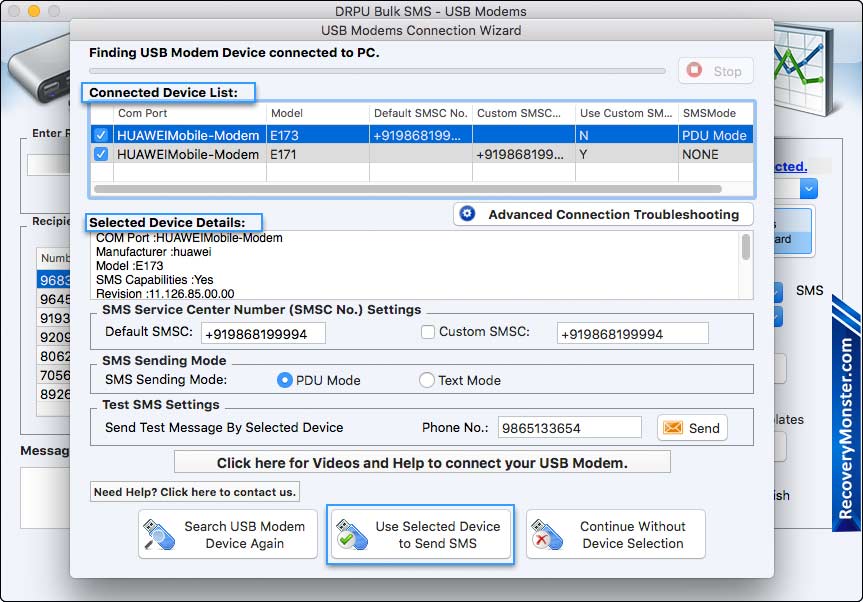Click the SMS Capabilities :Yes line
The width and height of the screenshot is (863, 602).
[155, 280]
